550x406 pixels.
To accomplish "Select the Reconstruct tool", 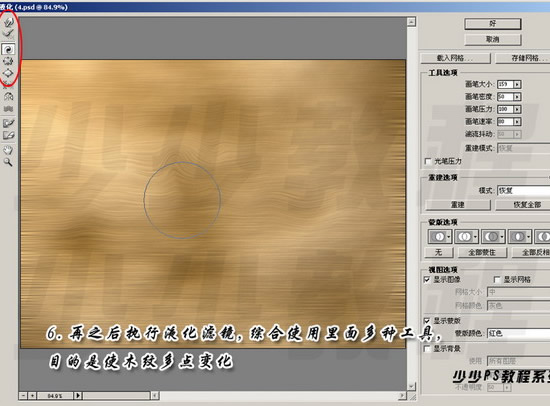I will tap(8, 34).
